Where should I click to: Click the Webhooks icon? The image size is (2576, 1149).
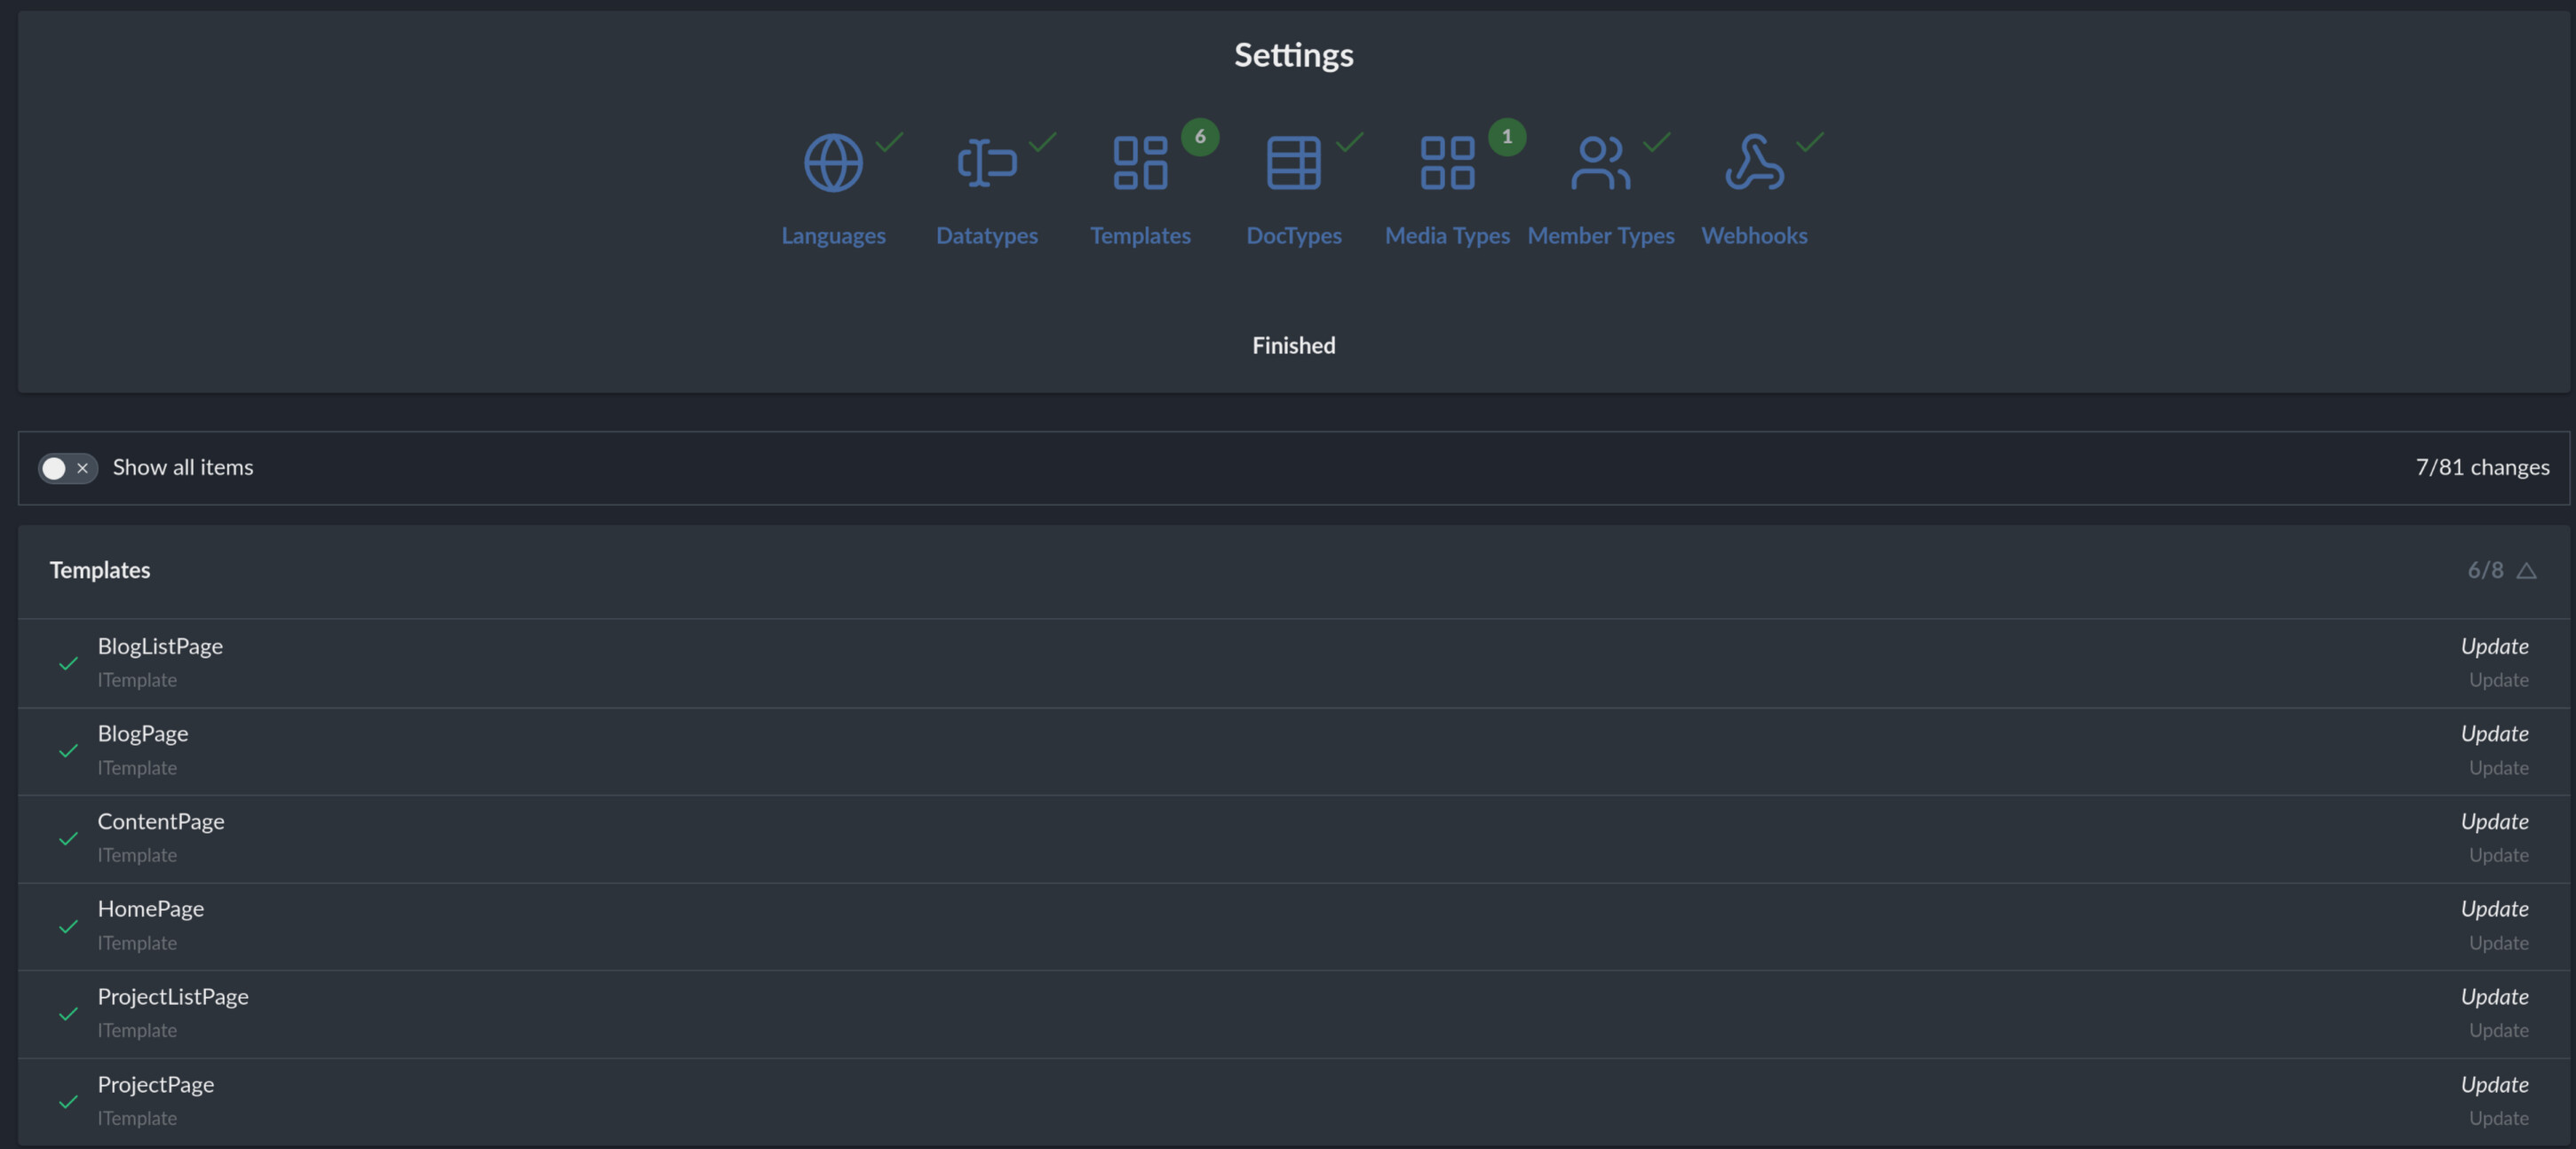click(x=1754, y=163)
